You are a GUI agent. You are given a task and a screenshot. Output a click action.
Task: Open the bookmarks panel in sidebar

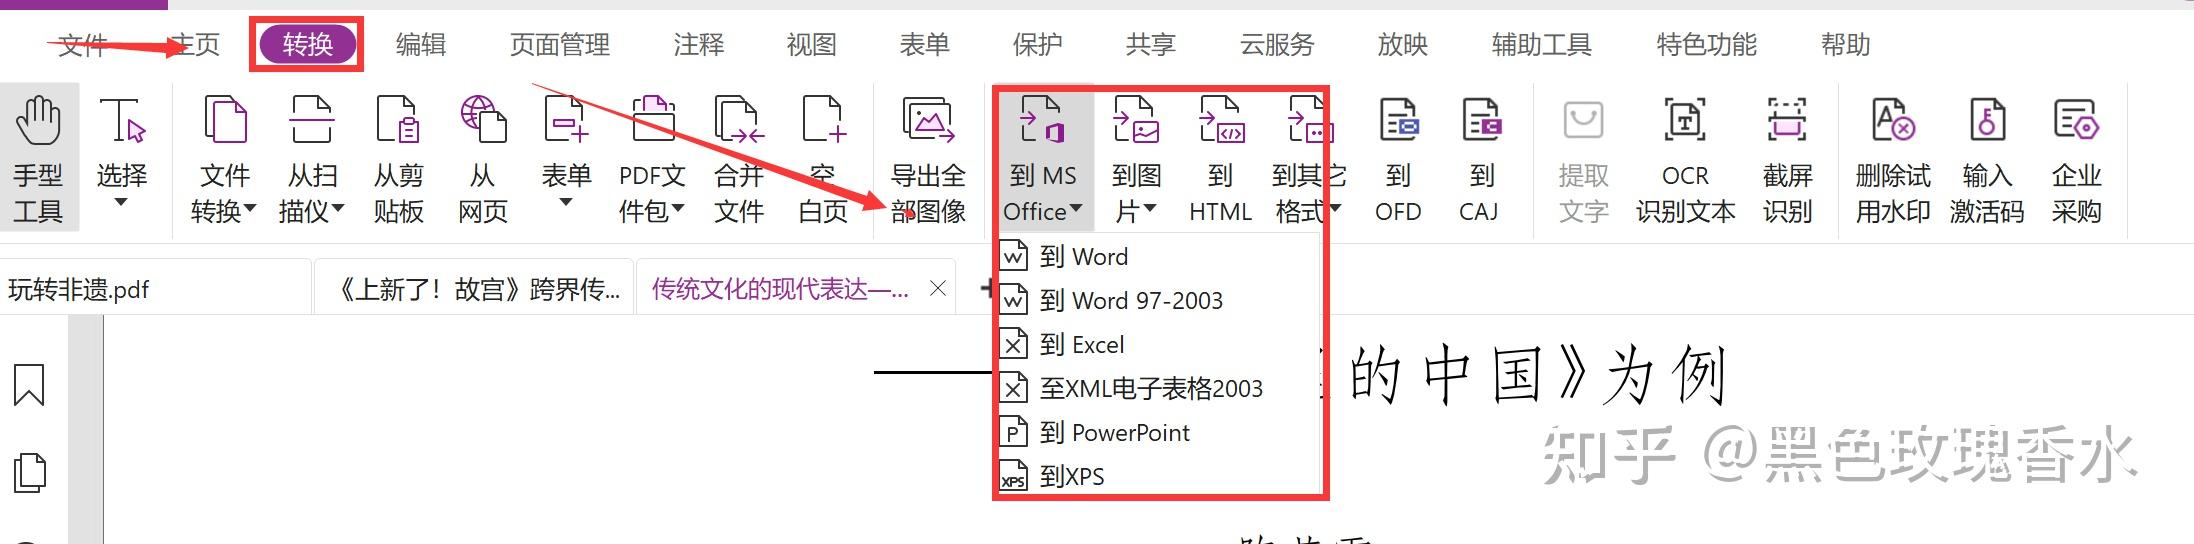point(29,385)
